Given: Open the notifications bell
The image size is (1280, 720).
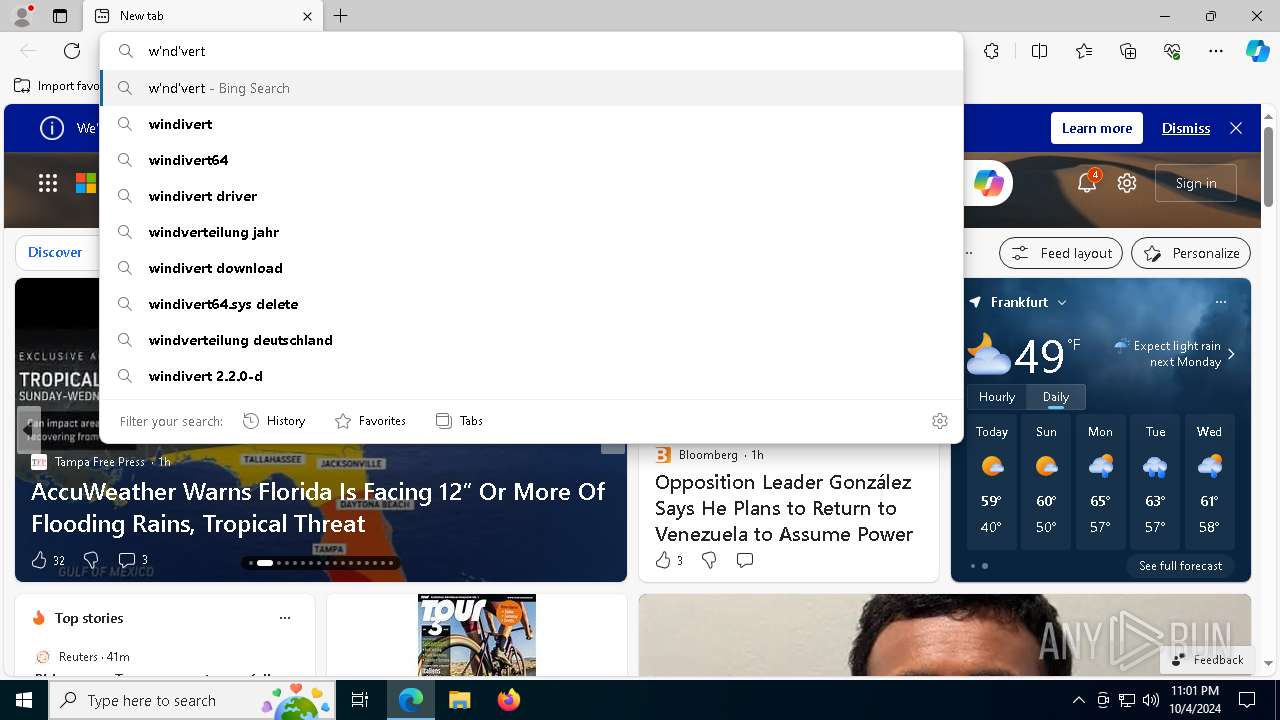Looking at the screenshot, I should pyautogui.click(x=1087, y=183).
